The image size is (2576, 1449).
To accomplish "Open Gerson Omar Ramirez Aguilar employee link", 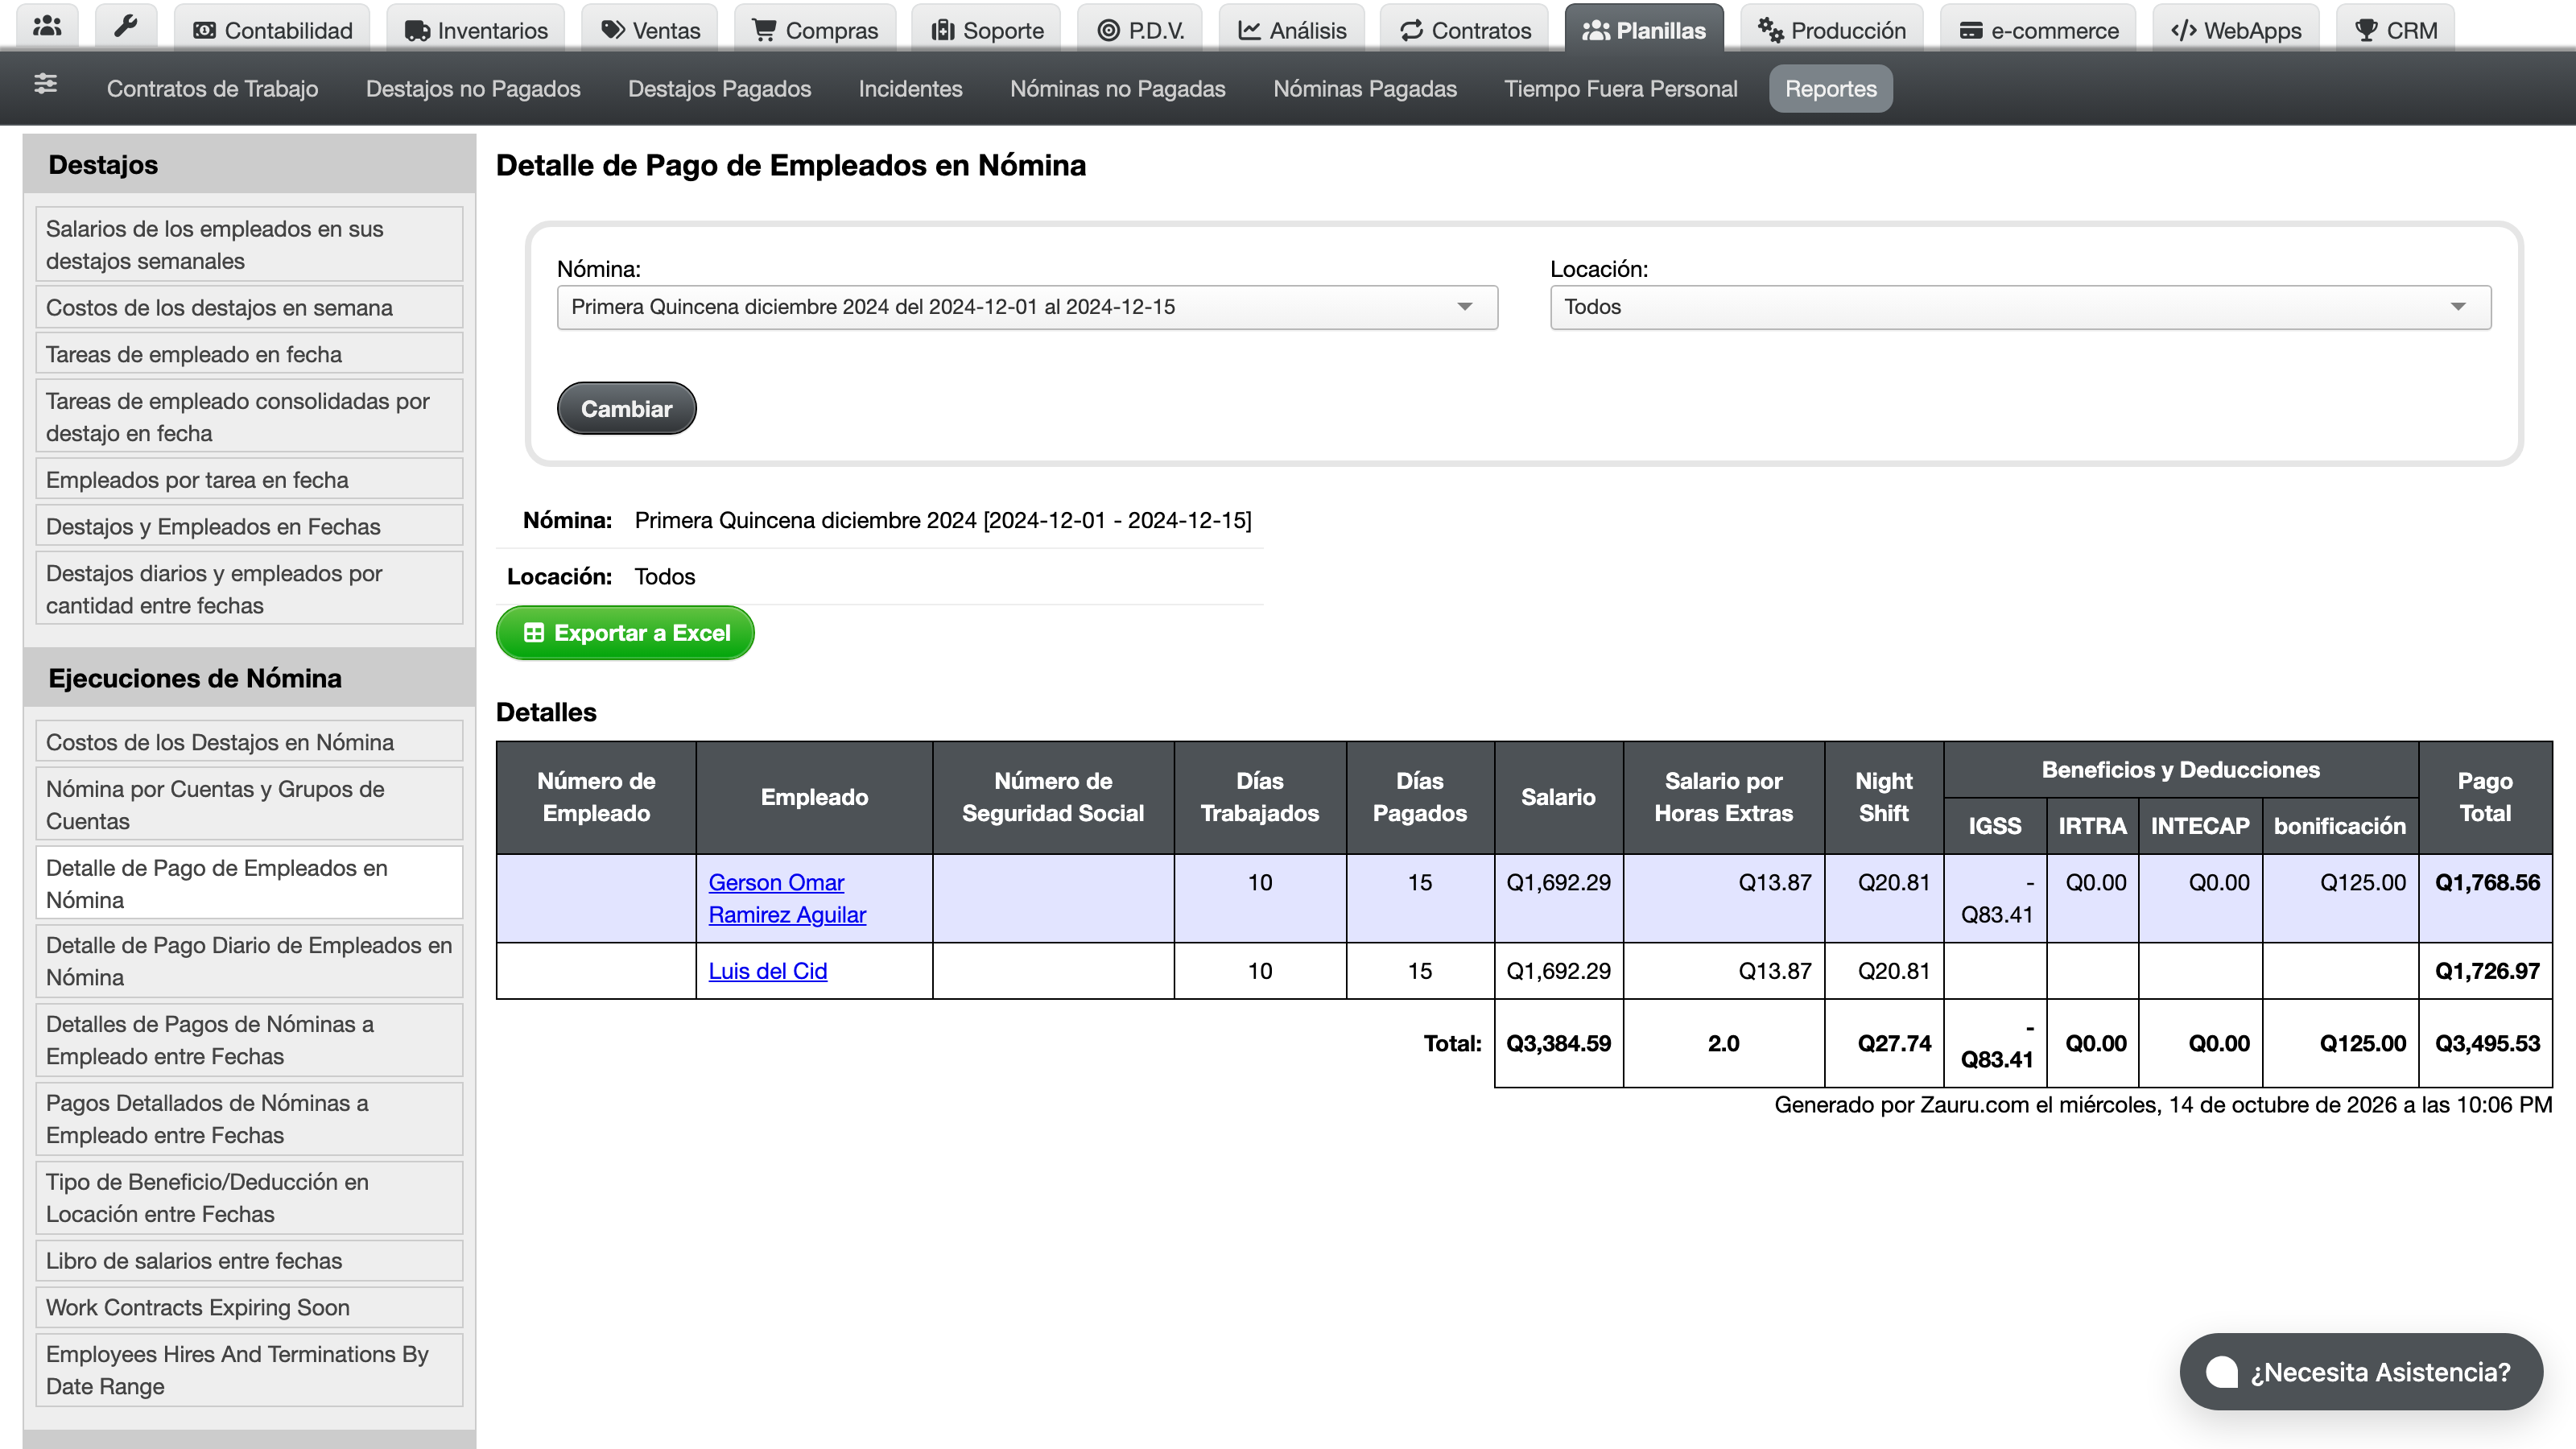I will [x=787, y=898].
